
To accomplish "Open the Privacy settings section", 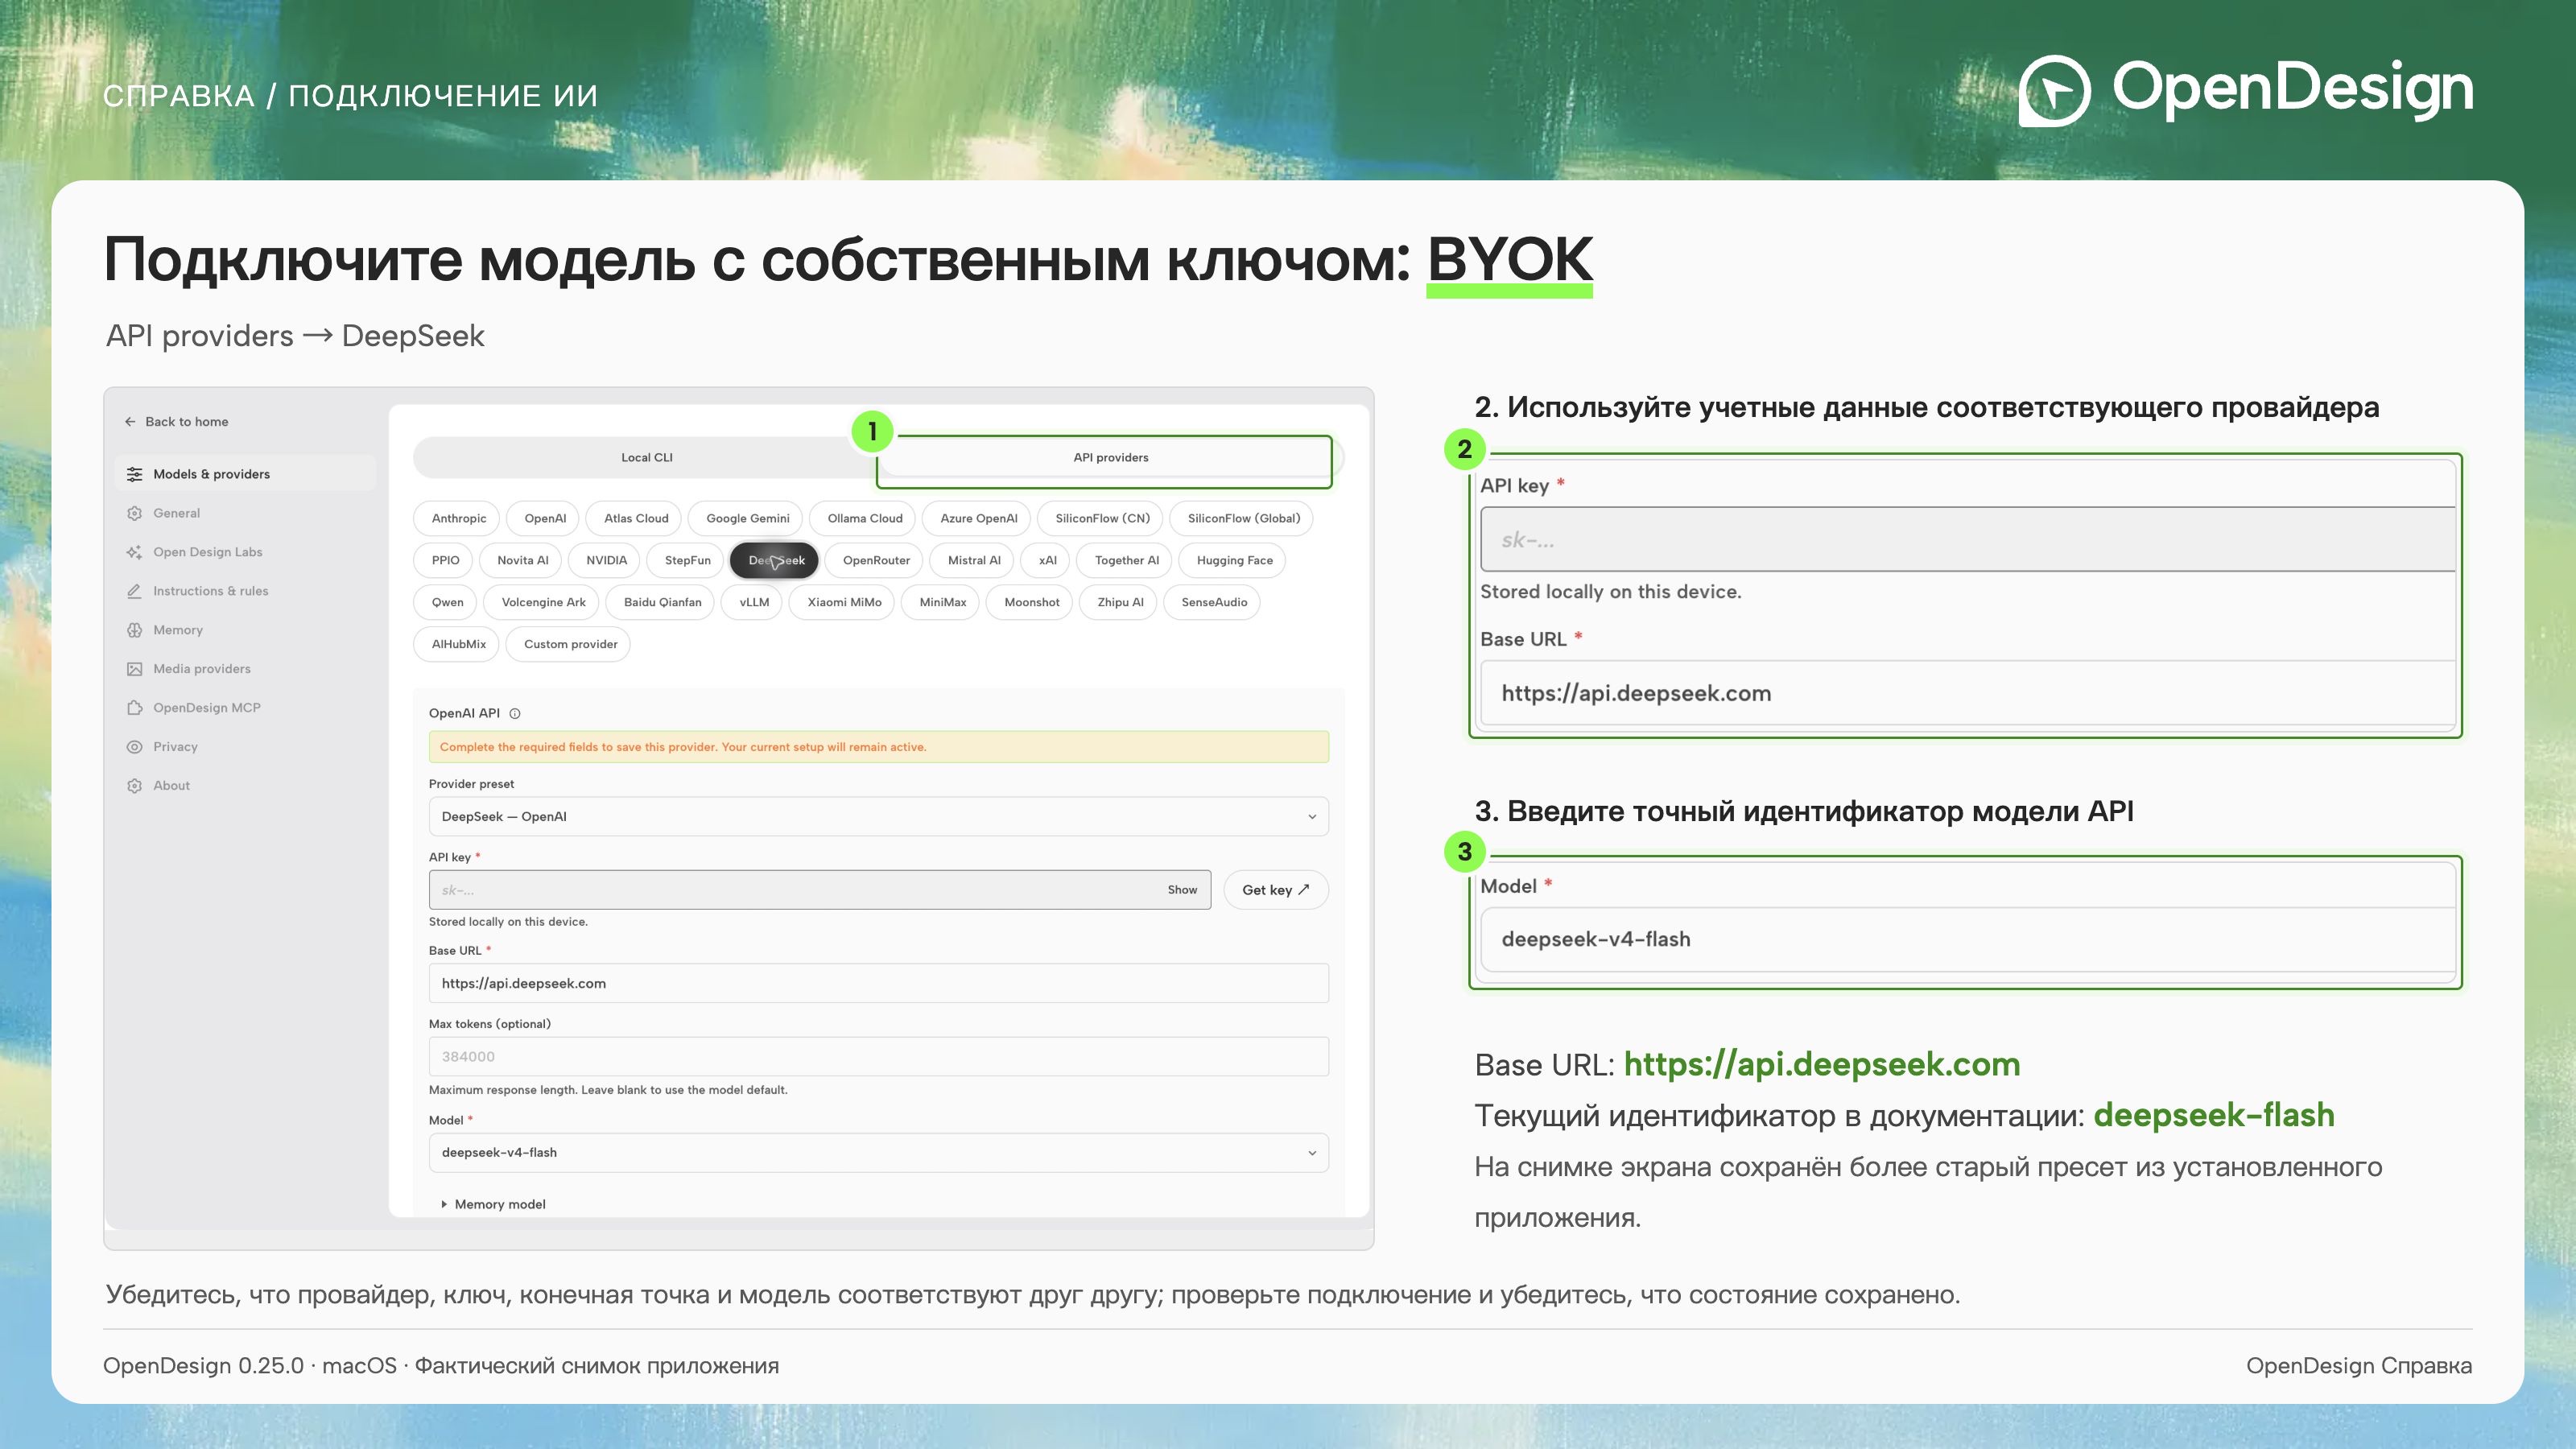I will 245,747.
